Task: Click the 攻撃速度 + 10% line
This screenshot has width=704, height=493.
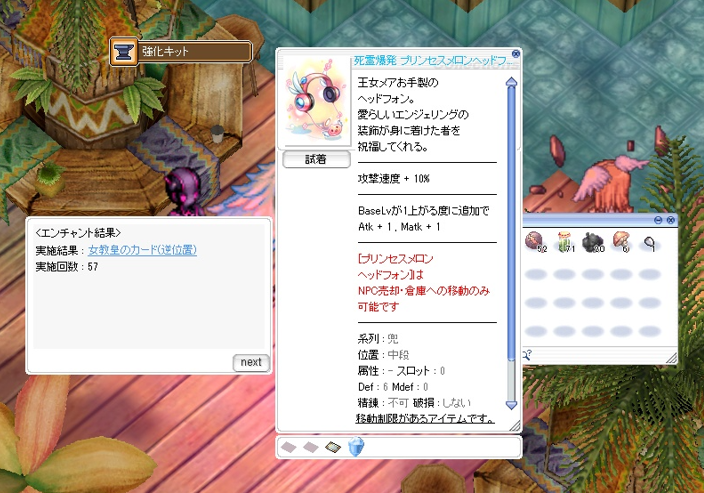Action: (x=394, y=179)
